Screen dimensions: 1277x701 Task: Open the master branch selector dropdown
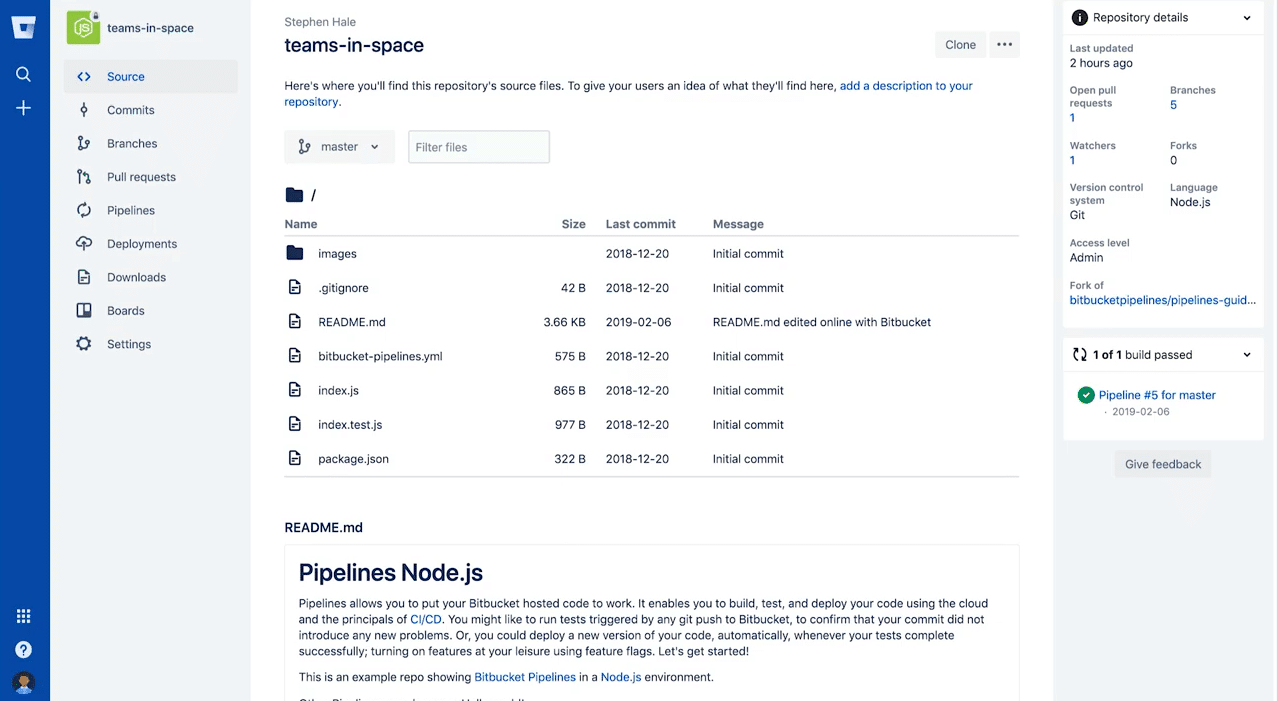[x=340, y=146]
